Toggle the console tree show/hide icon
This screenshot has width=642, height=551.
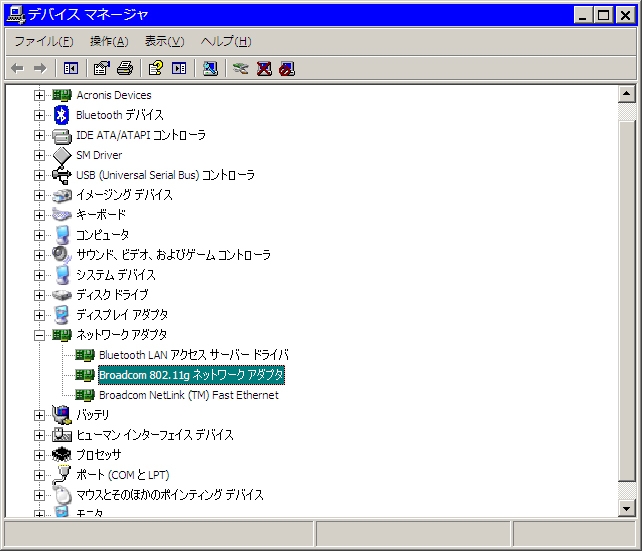coord(70,68)
